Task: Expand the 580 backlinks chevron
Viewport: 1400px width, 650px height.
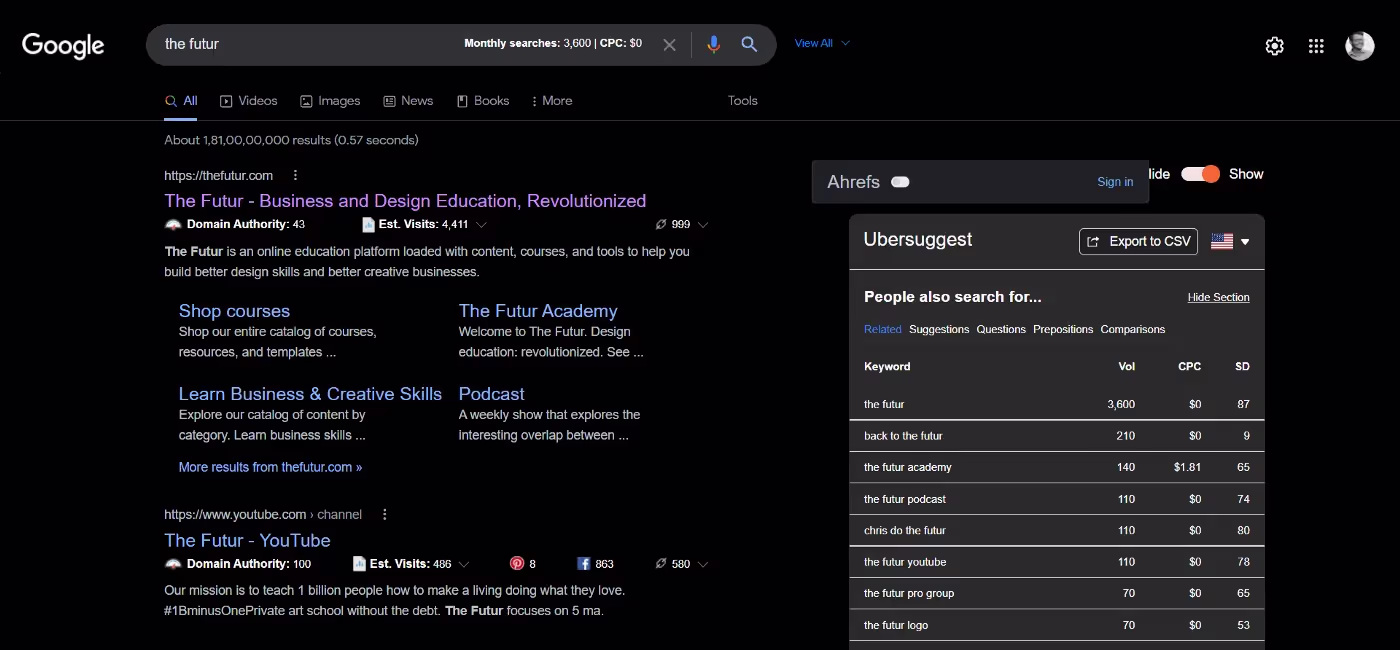Action: 703,565
